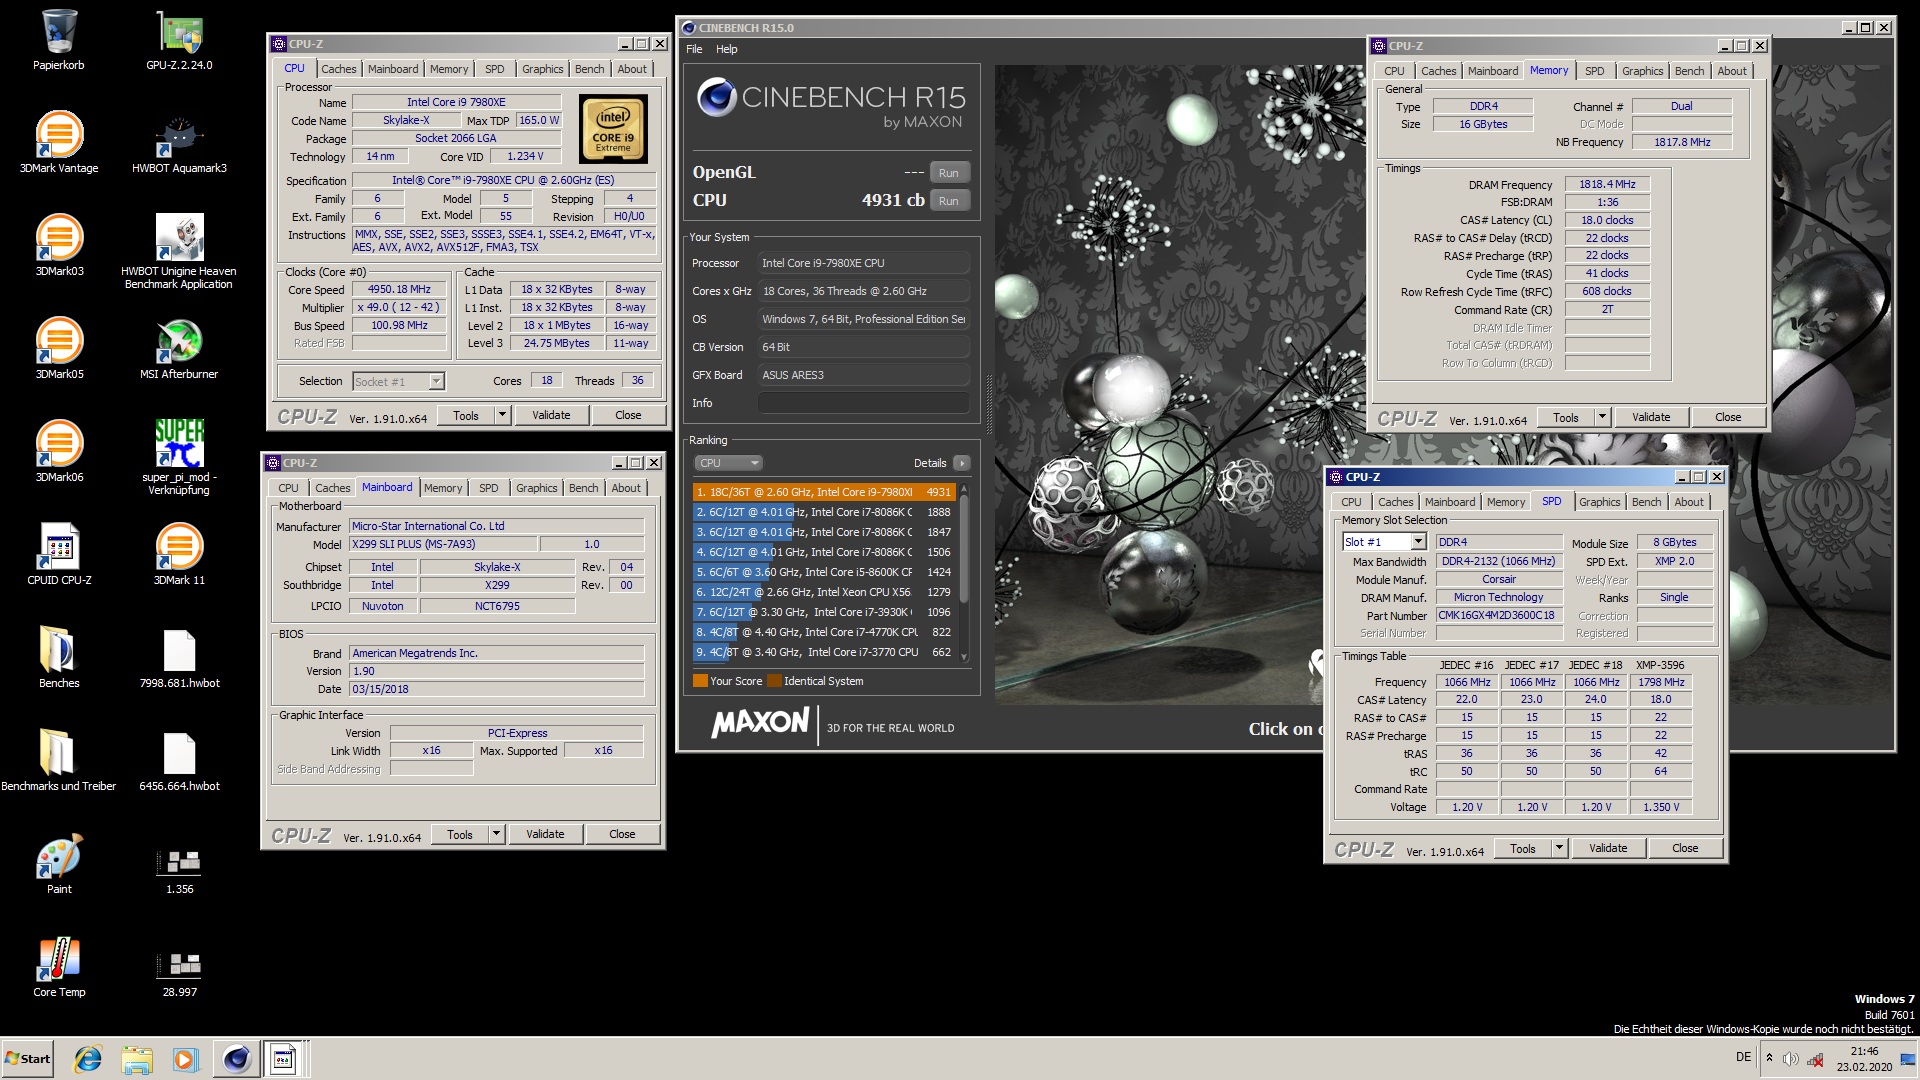Select ranking row 9 Core i7-3770 CPU
The image size is (1920, 1080).
tap(824, 652)
